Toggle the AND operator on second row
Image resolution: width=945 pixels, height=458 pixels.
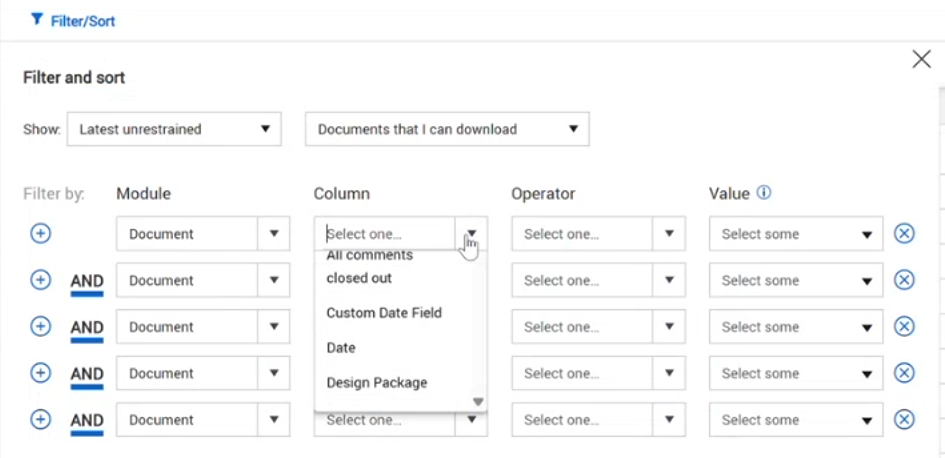click(x=87, y=283)
